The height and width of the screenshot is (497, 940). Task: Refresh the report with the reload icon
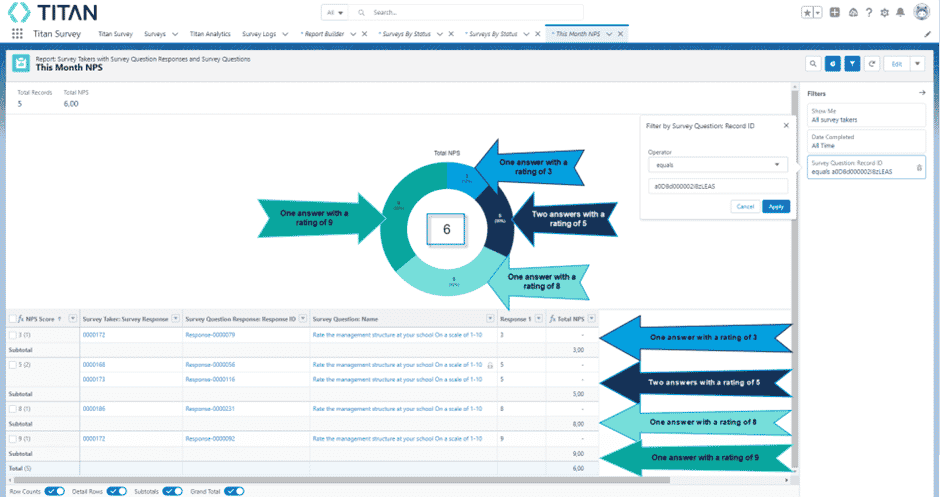pos(872,63)
